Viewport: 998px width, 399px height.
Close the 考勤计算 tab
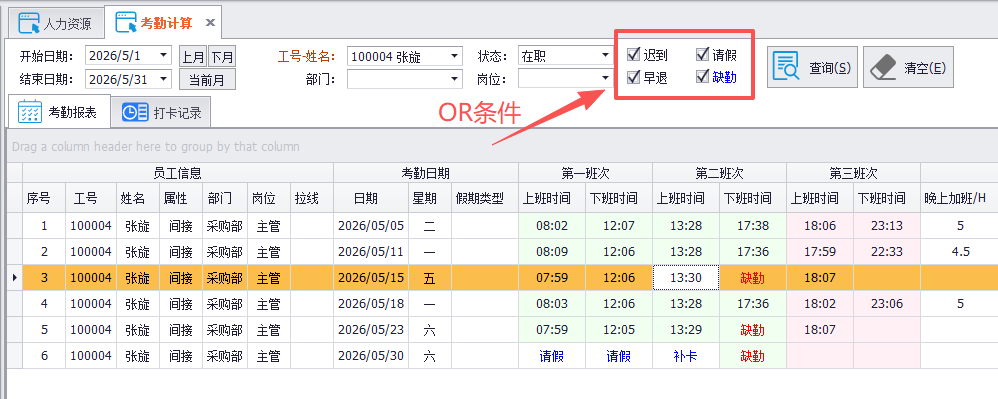tap(211, 24)
